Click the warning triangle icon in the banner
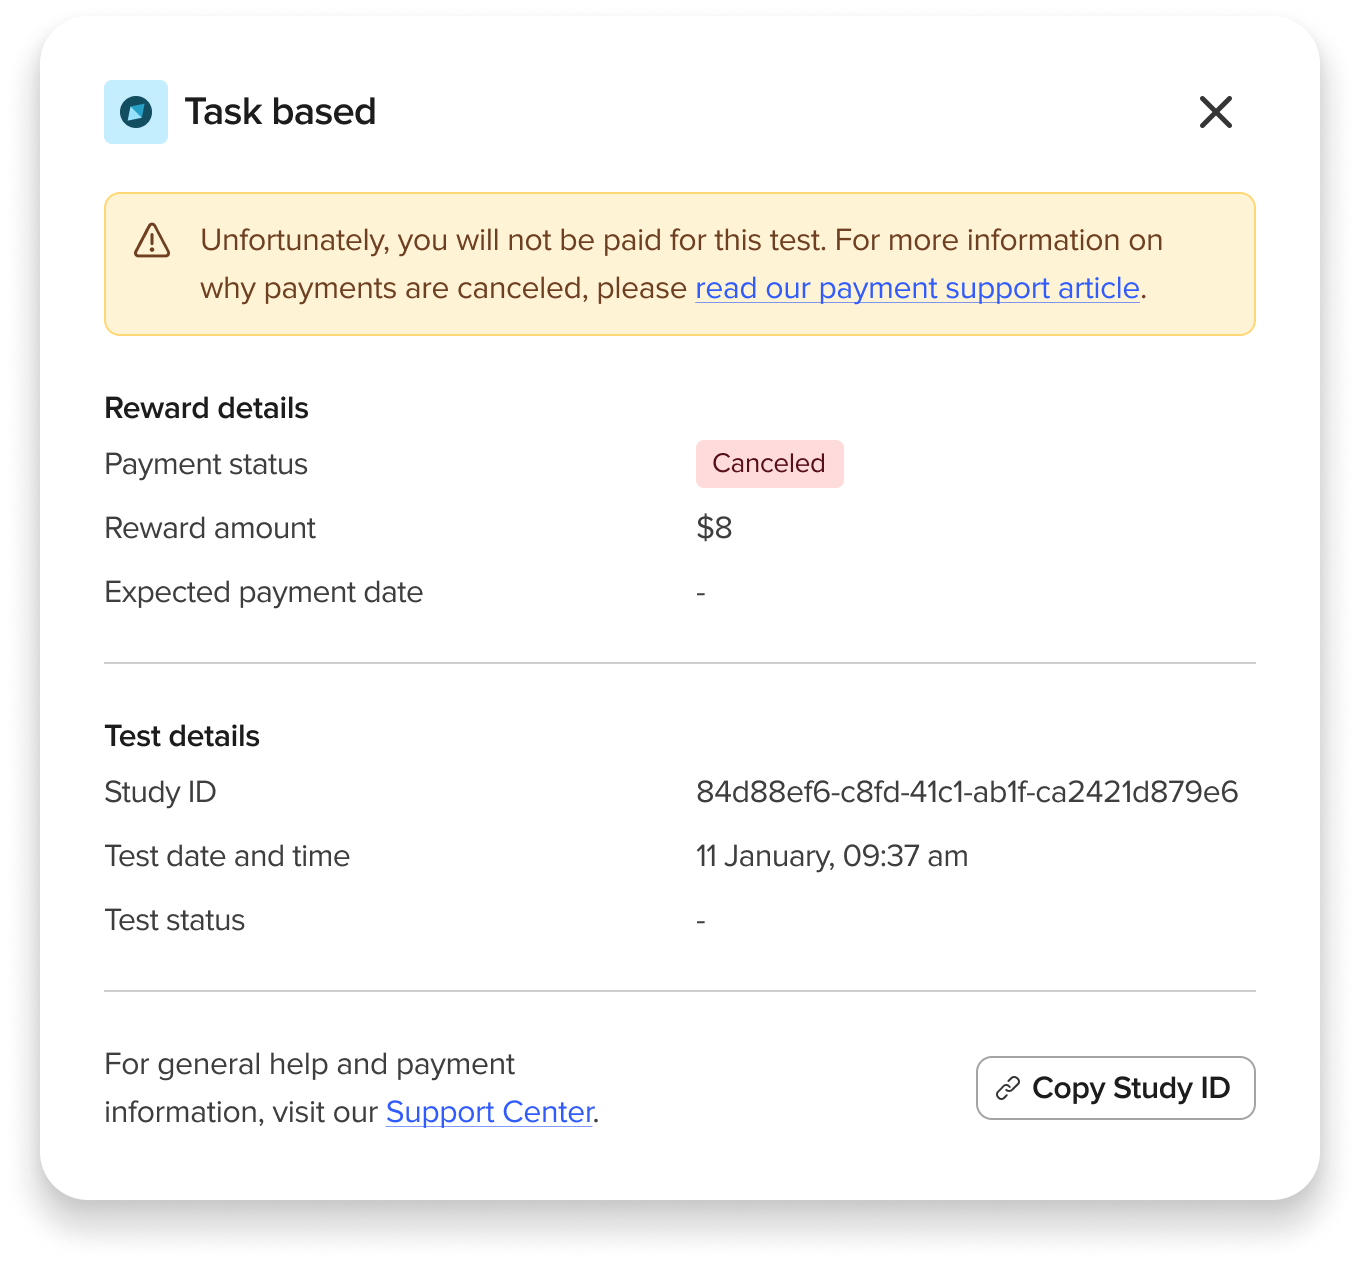Screen dimensions: 1360x1264 click(151, 240)
